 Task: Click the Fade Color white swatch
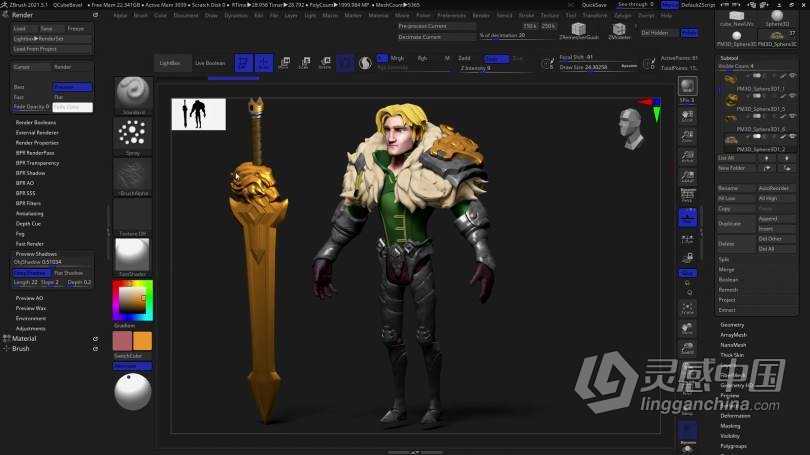(72, 107)
